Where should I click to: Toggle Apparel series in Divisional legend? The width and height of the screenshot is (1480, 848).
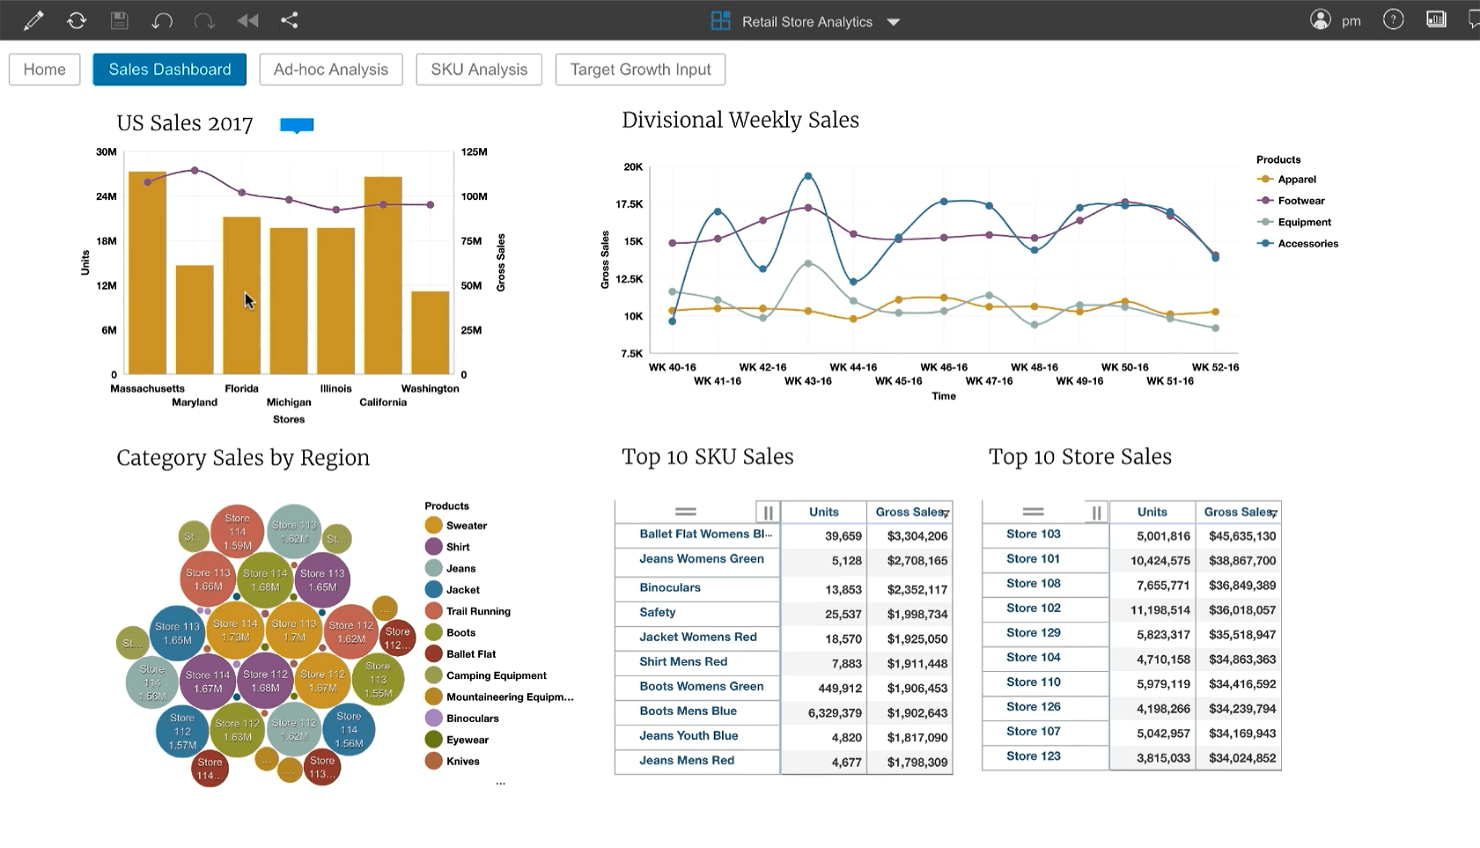(x=1287, y=179)
